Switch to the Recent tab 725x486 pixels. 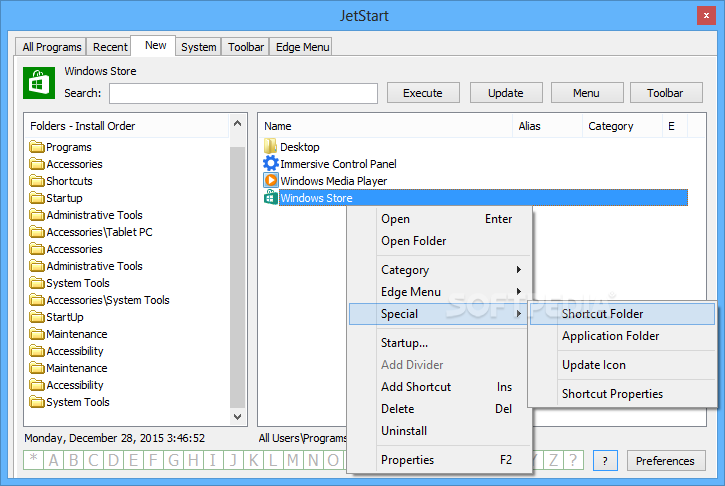tap(110, 47)
